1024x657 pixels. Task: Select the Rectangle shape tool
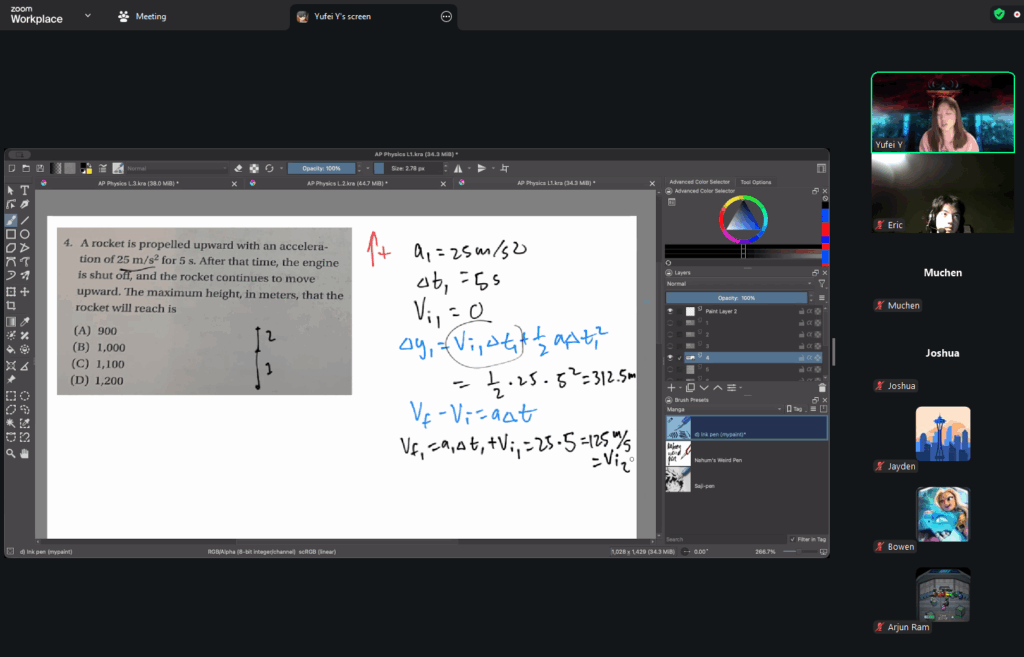(x=11, y=234)
